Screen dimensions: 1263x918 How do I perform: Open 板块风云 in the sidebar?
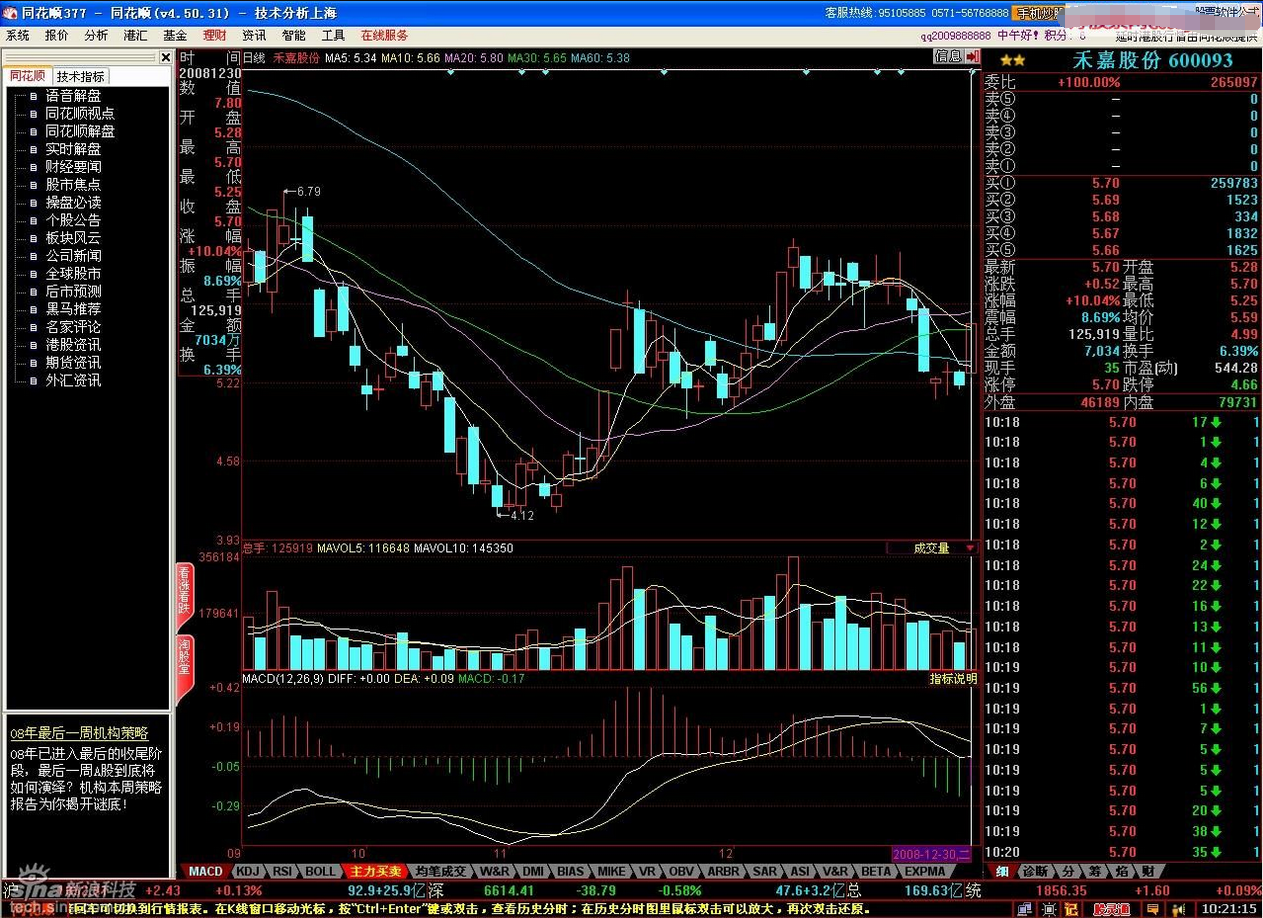point(73,238)
